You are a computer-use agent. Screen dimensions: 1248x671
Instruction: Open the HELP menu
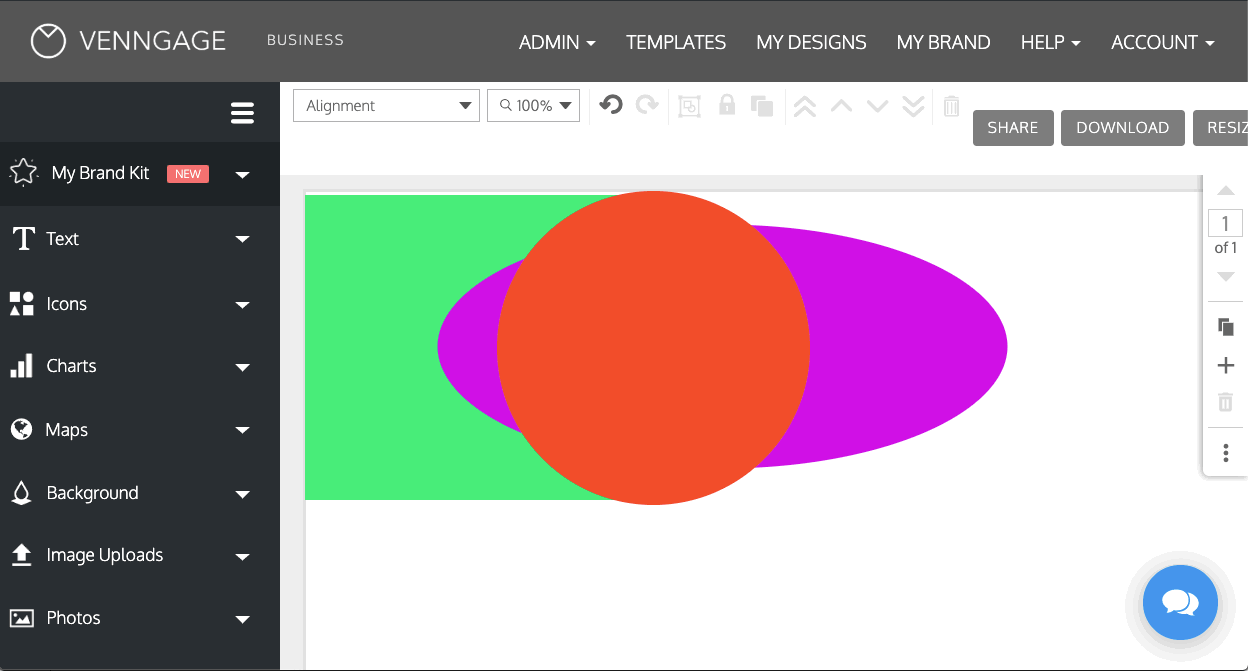1050,42
